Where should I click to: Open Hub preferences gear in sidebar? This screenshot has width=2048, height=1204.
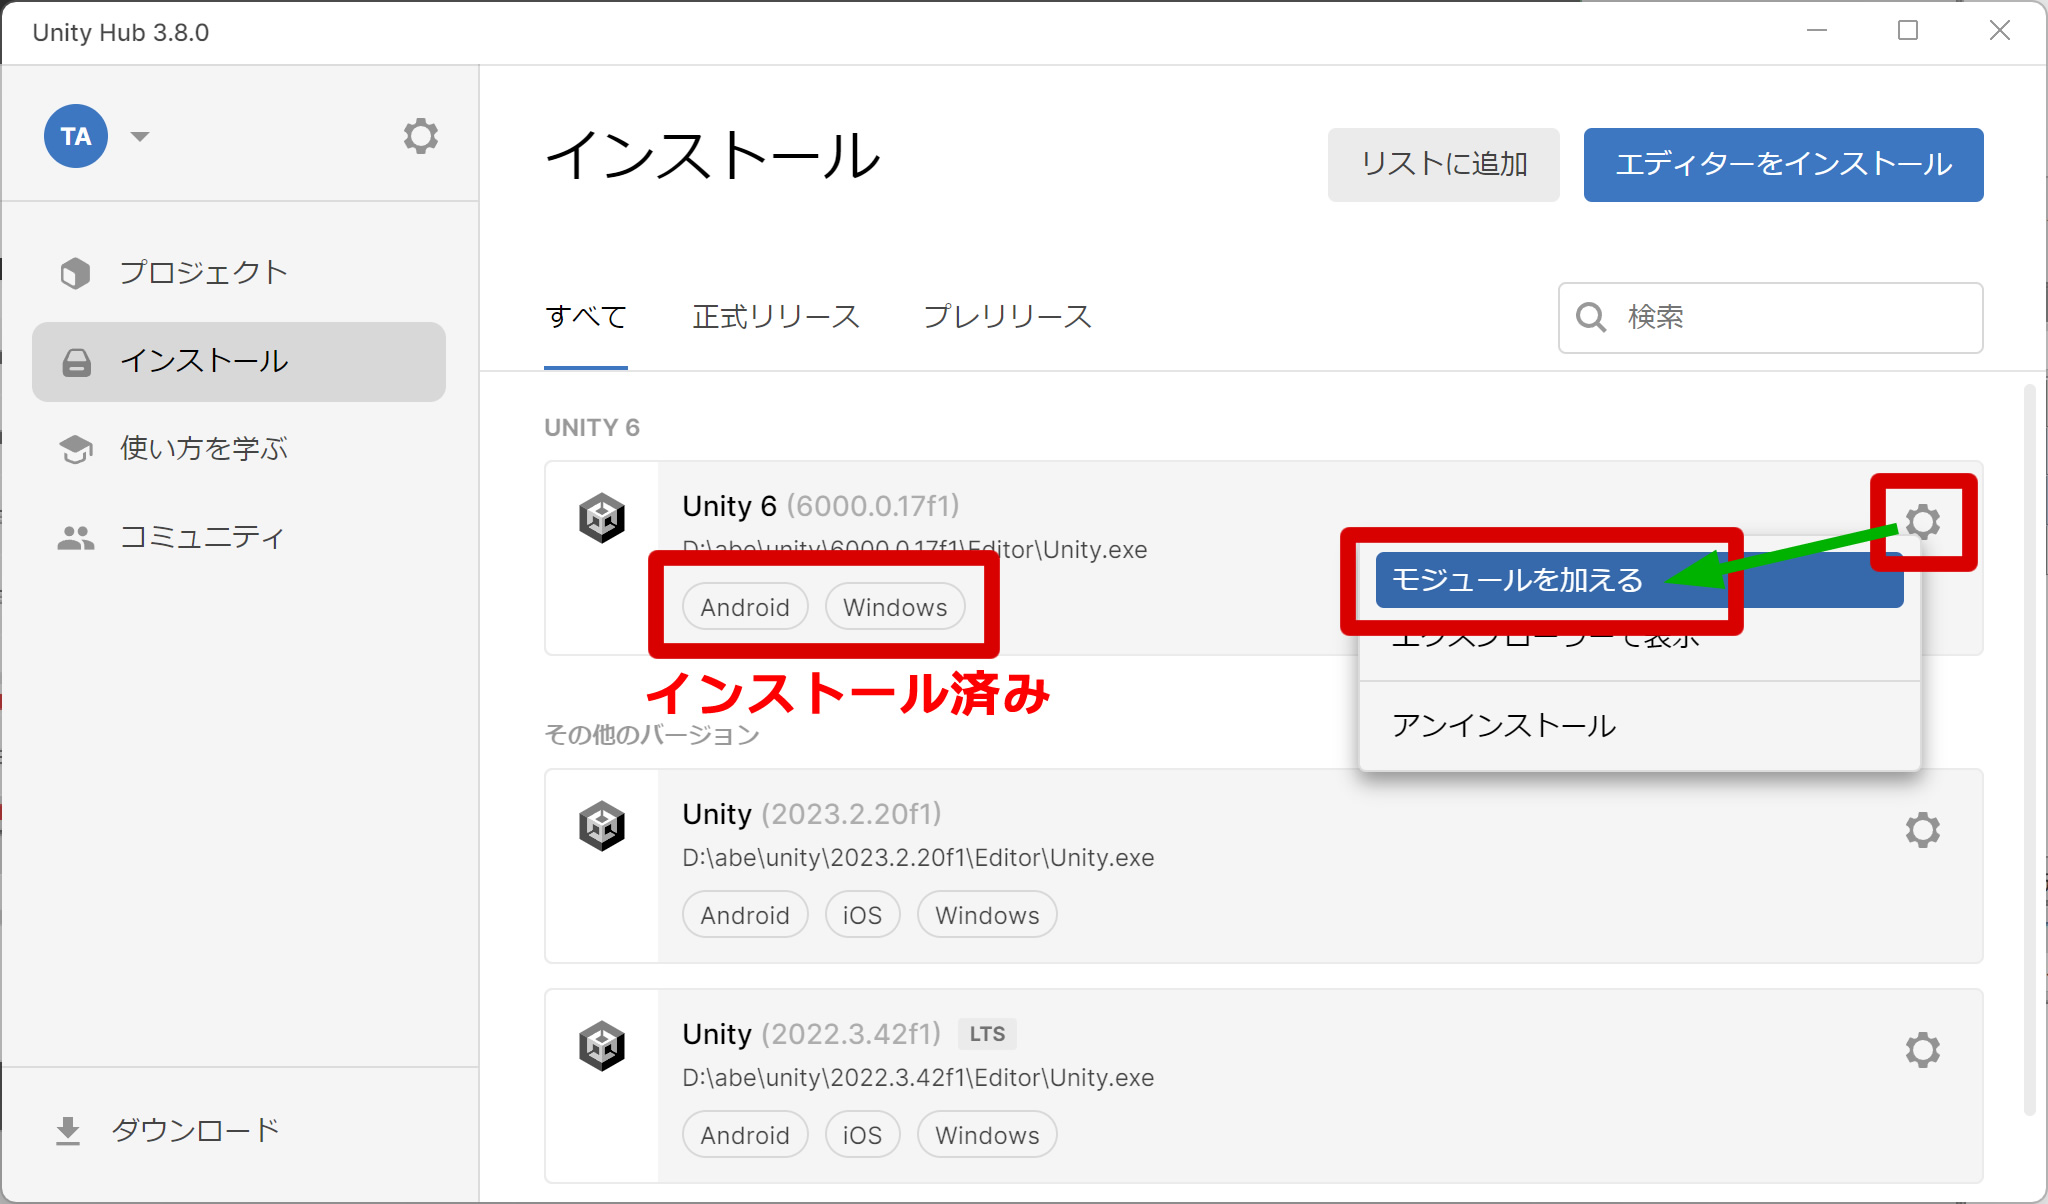tap(421, 136)
